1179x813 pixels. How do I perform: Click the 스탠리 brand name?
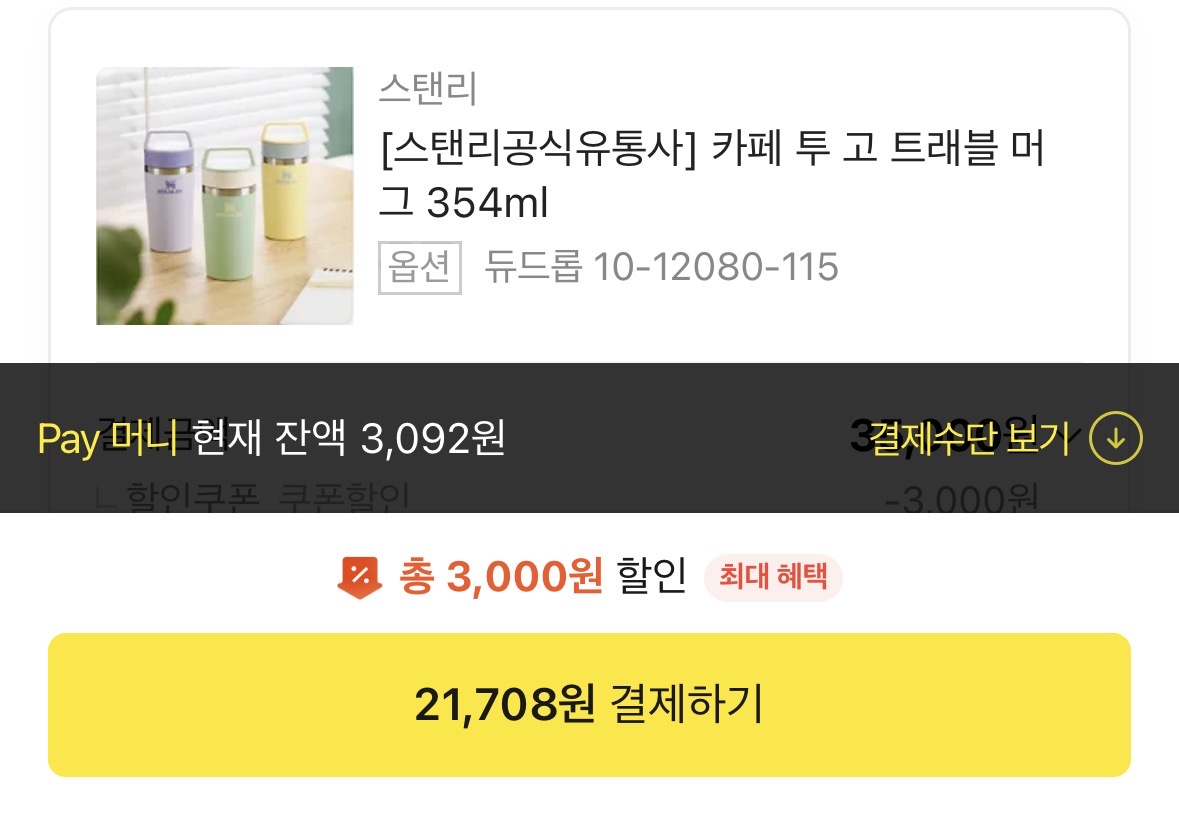click(x=428, y=89)
